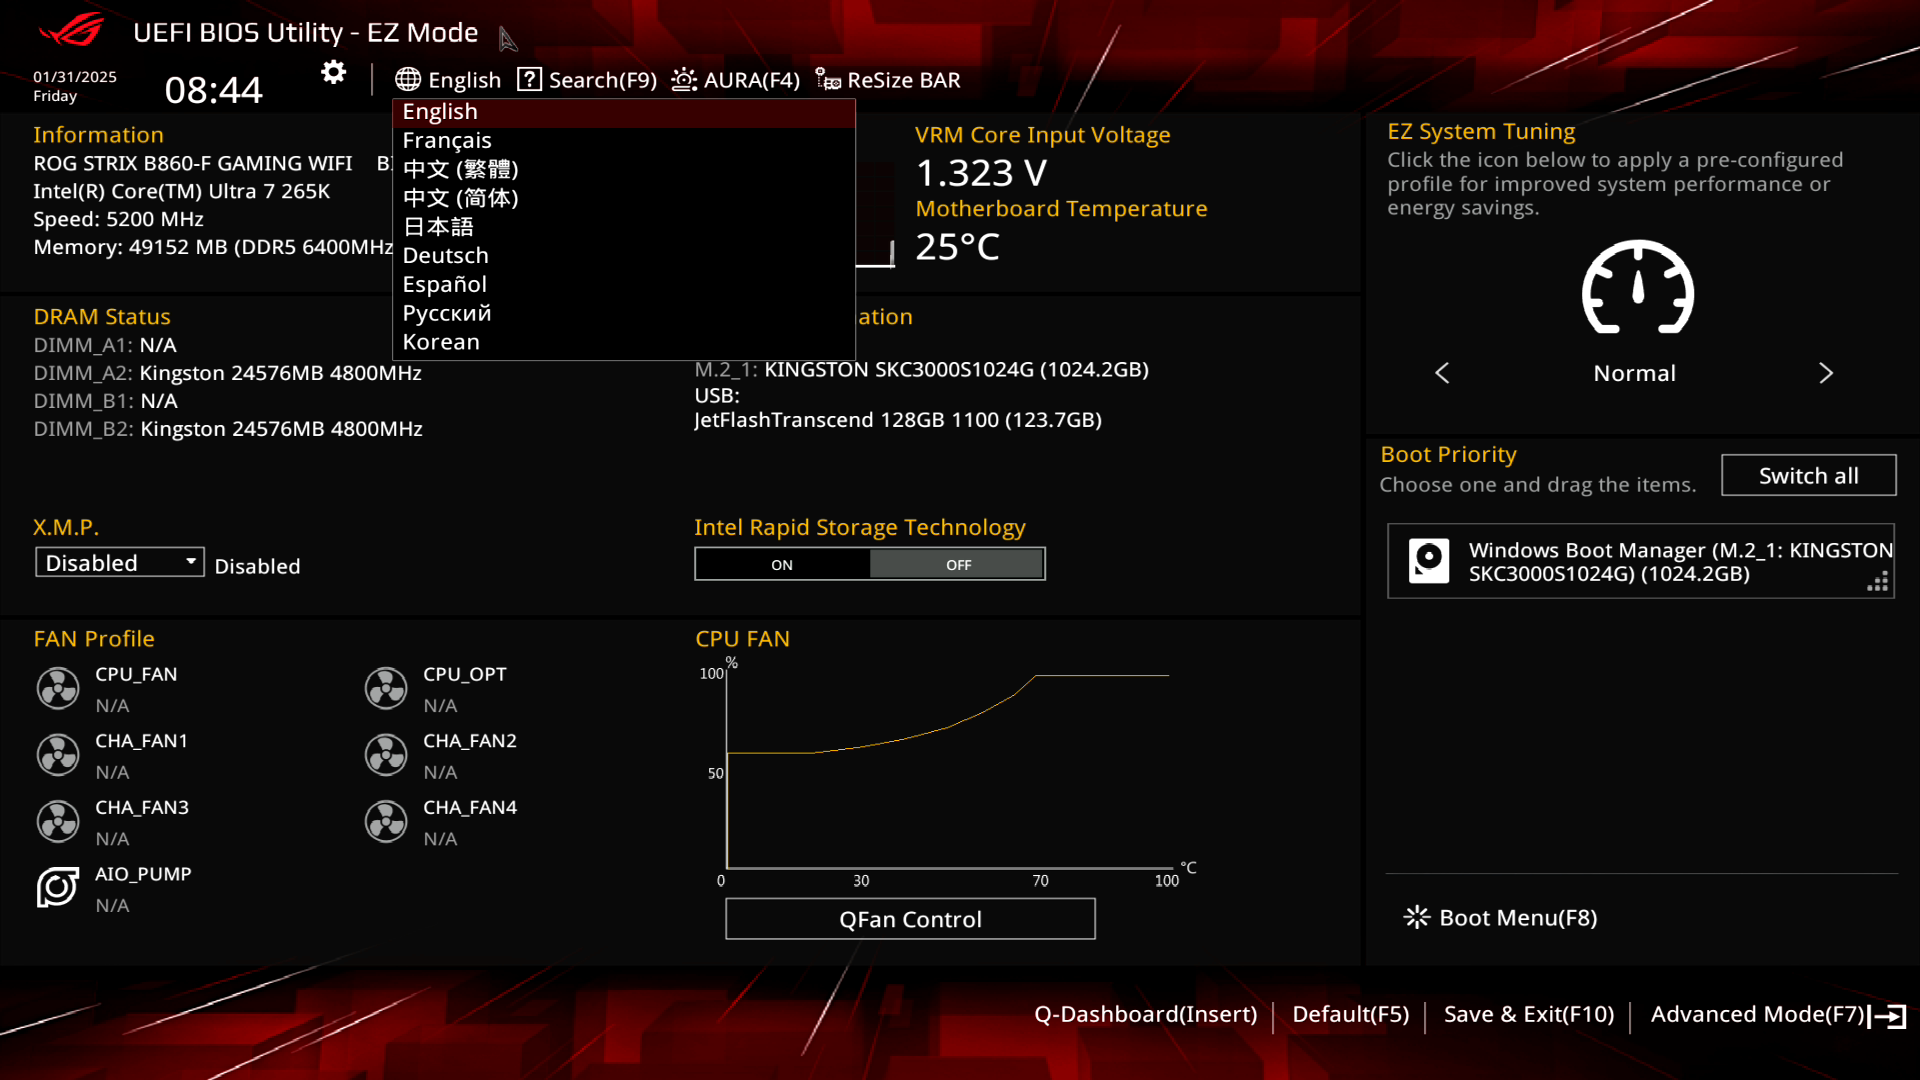This screenshot has height=1080, width=1920.
Task: Click the CHA_FAN2 fan icon
Action: pos(386,755)
